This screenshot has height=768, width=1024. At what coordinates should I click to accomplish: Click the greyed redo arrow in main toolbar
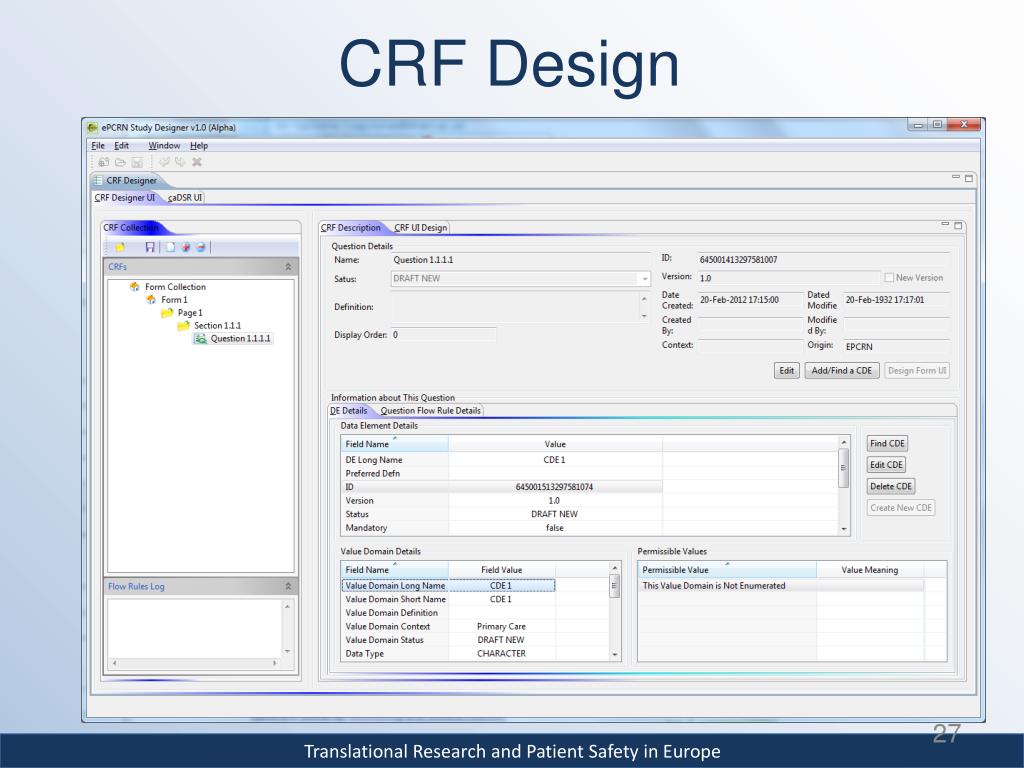(x=180, y=162)
